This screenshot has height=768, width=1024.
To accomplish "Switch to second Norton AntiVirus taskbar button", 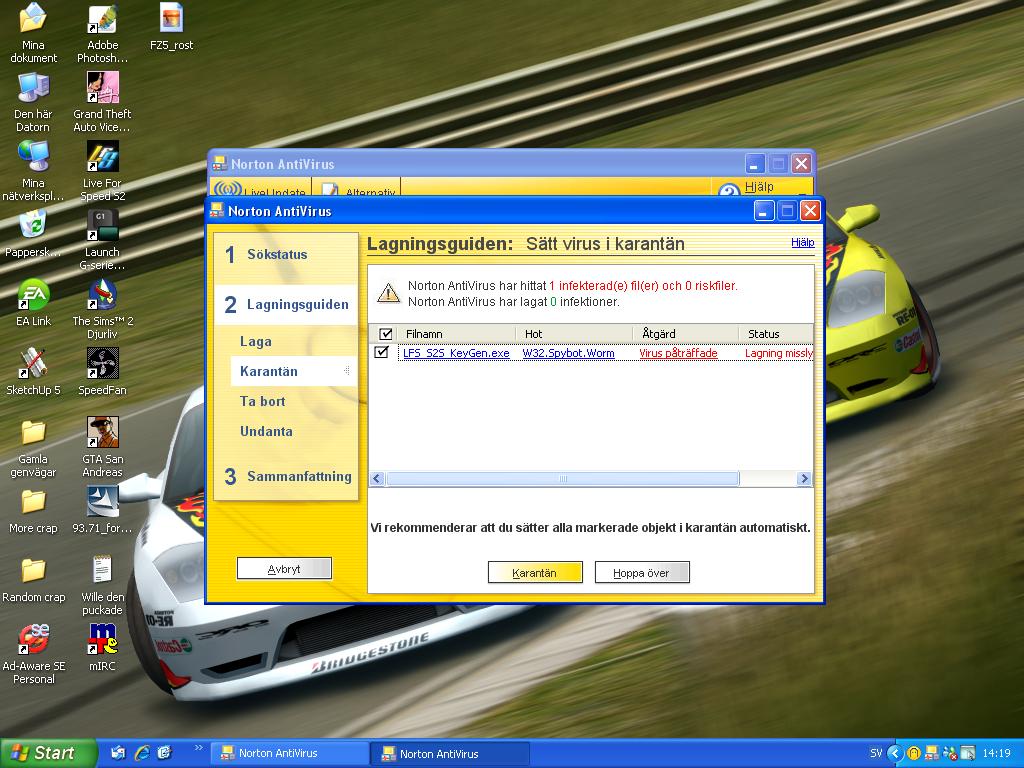I will (x=451, y=753).
